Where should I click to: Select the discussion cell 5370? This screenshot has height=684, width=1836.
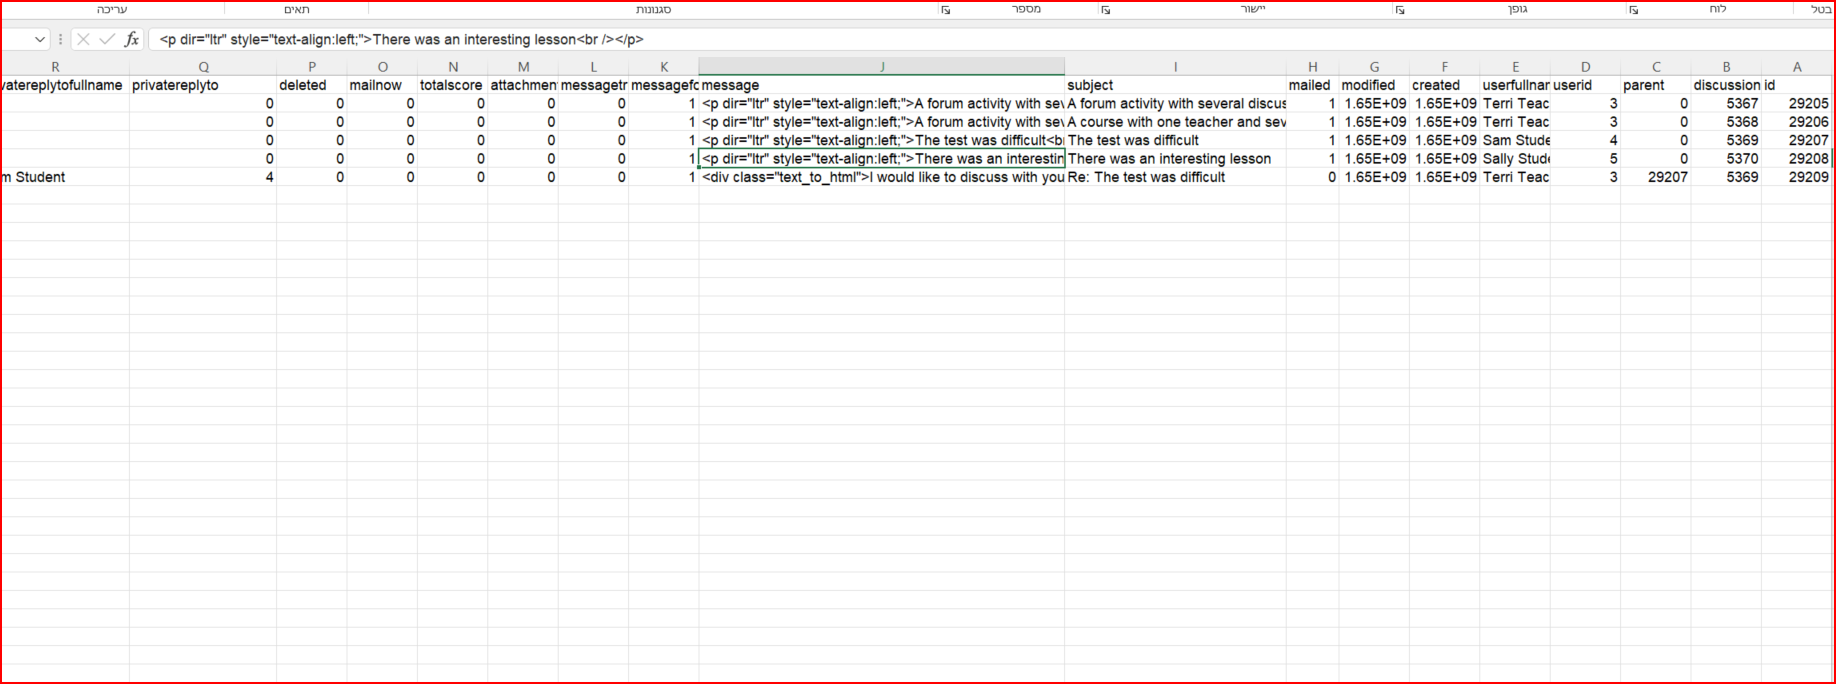1726,159
